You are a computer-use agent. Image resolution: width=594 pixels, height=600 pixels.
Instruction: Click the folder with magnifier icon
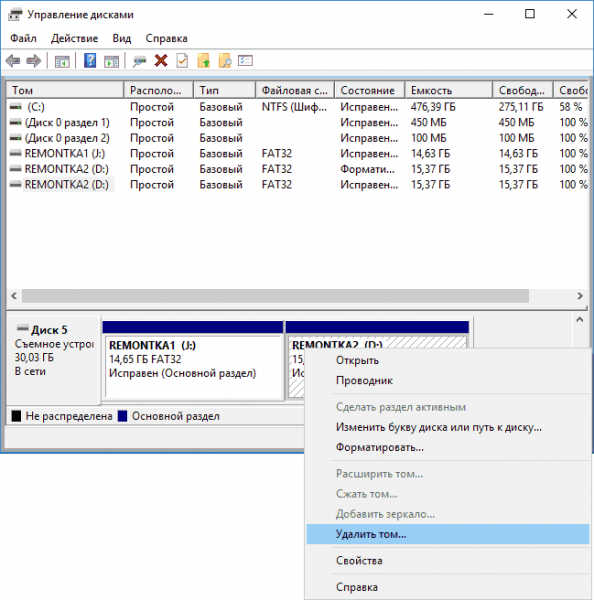tap(225, 61)
